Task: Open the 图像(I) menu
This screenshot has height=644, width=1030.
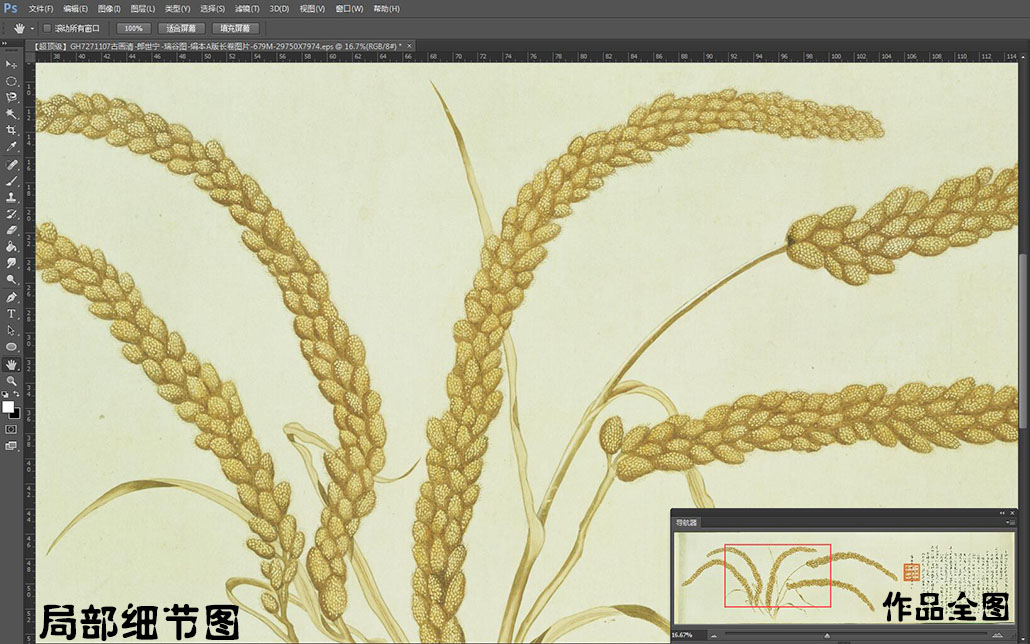Action: click(x=109, y=9)
